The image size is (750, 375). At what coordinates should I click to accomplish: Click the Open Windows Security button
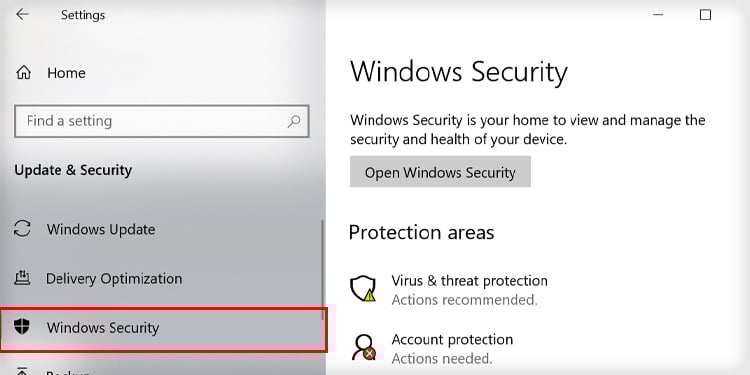(x=440, y=172)
